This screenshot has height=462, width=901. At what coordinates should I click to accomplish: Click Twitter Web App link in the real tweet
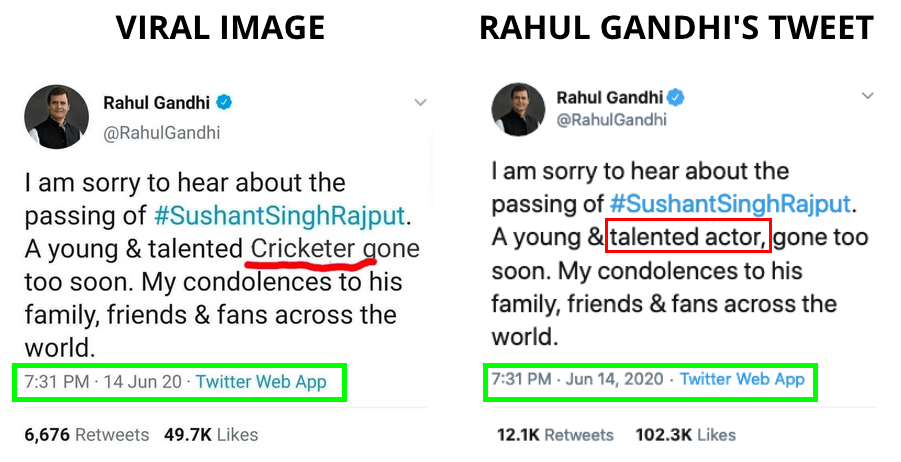(742, 379)
